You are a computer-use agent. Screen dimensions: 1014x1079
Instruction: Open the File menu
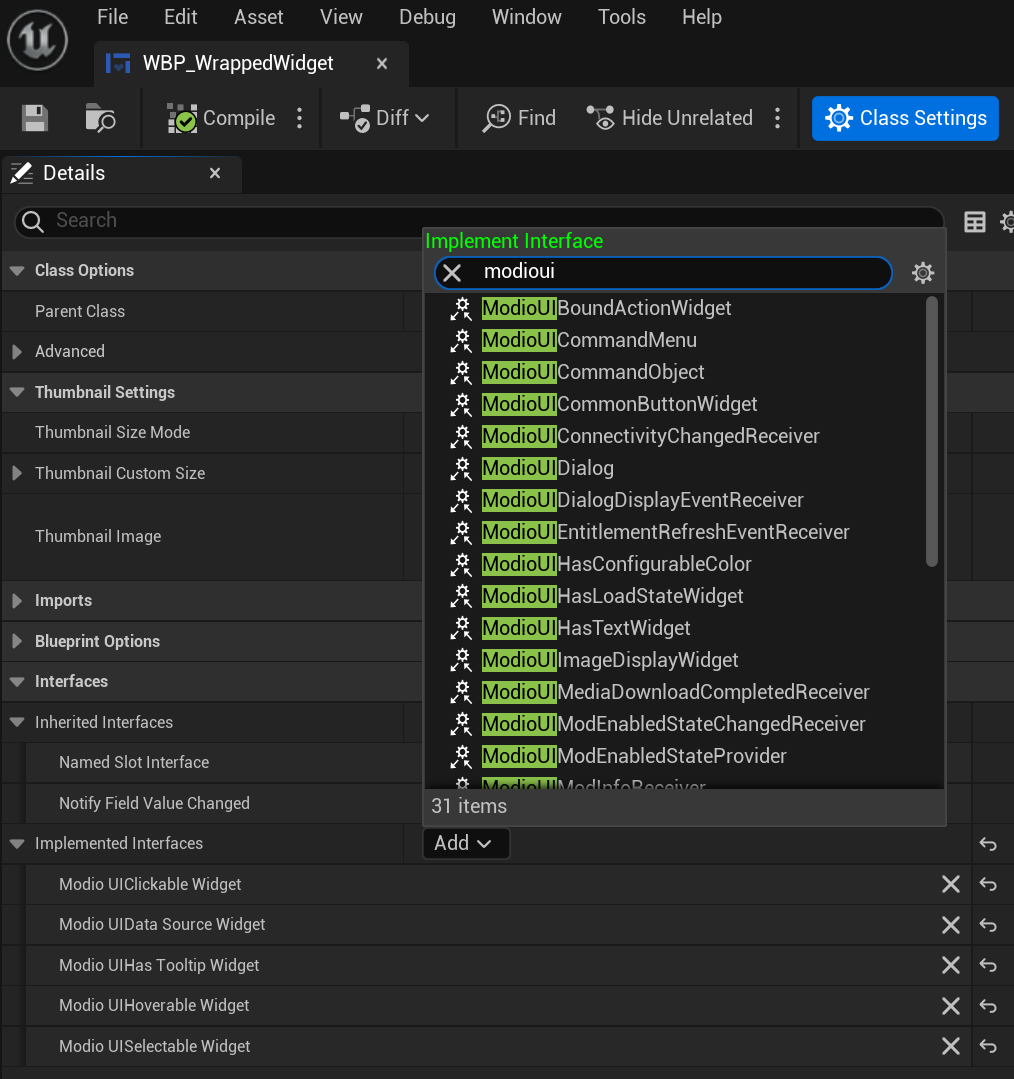click(x=112, y=17)
